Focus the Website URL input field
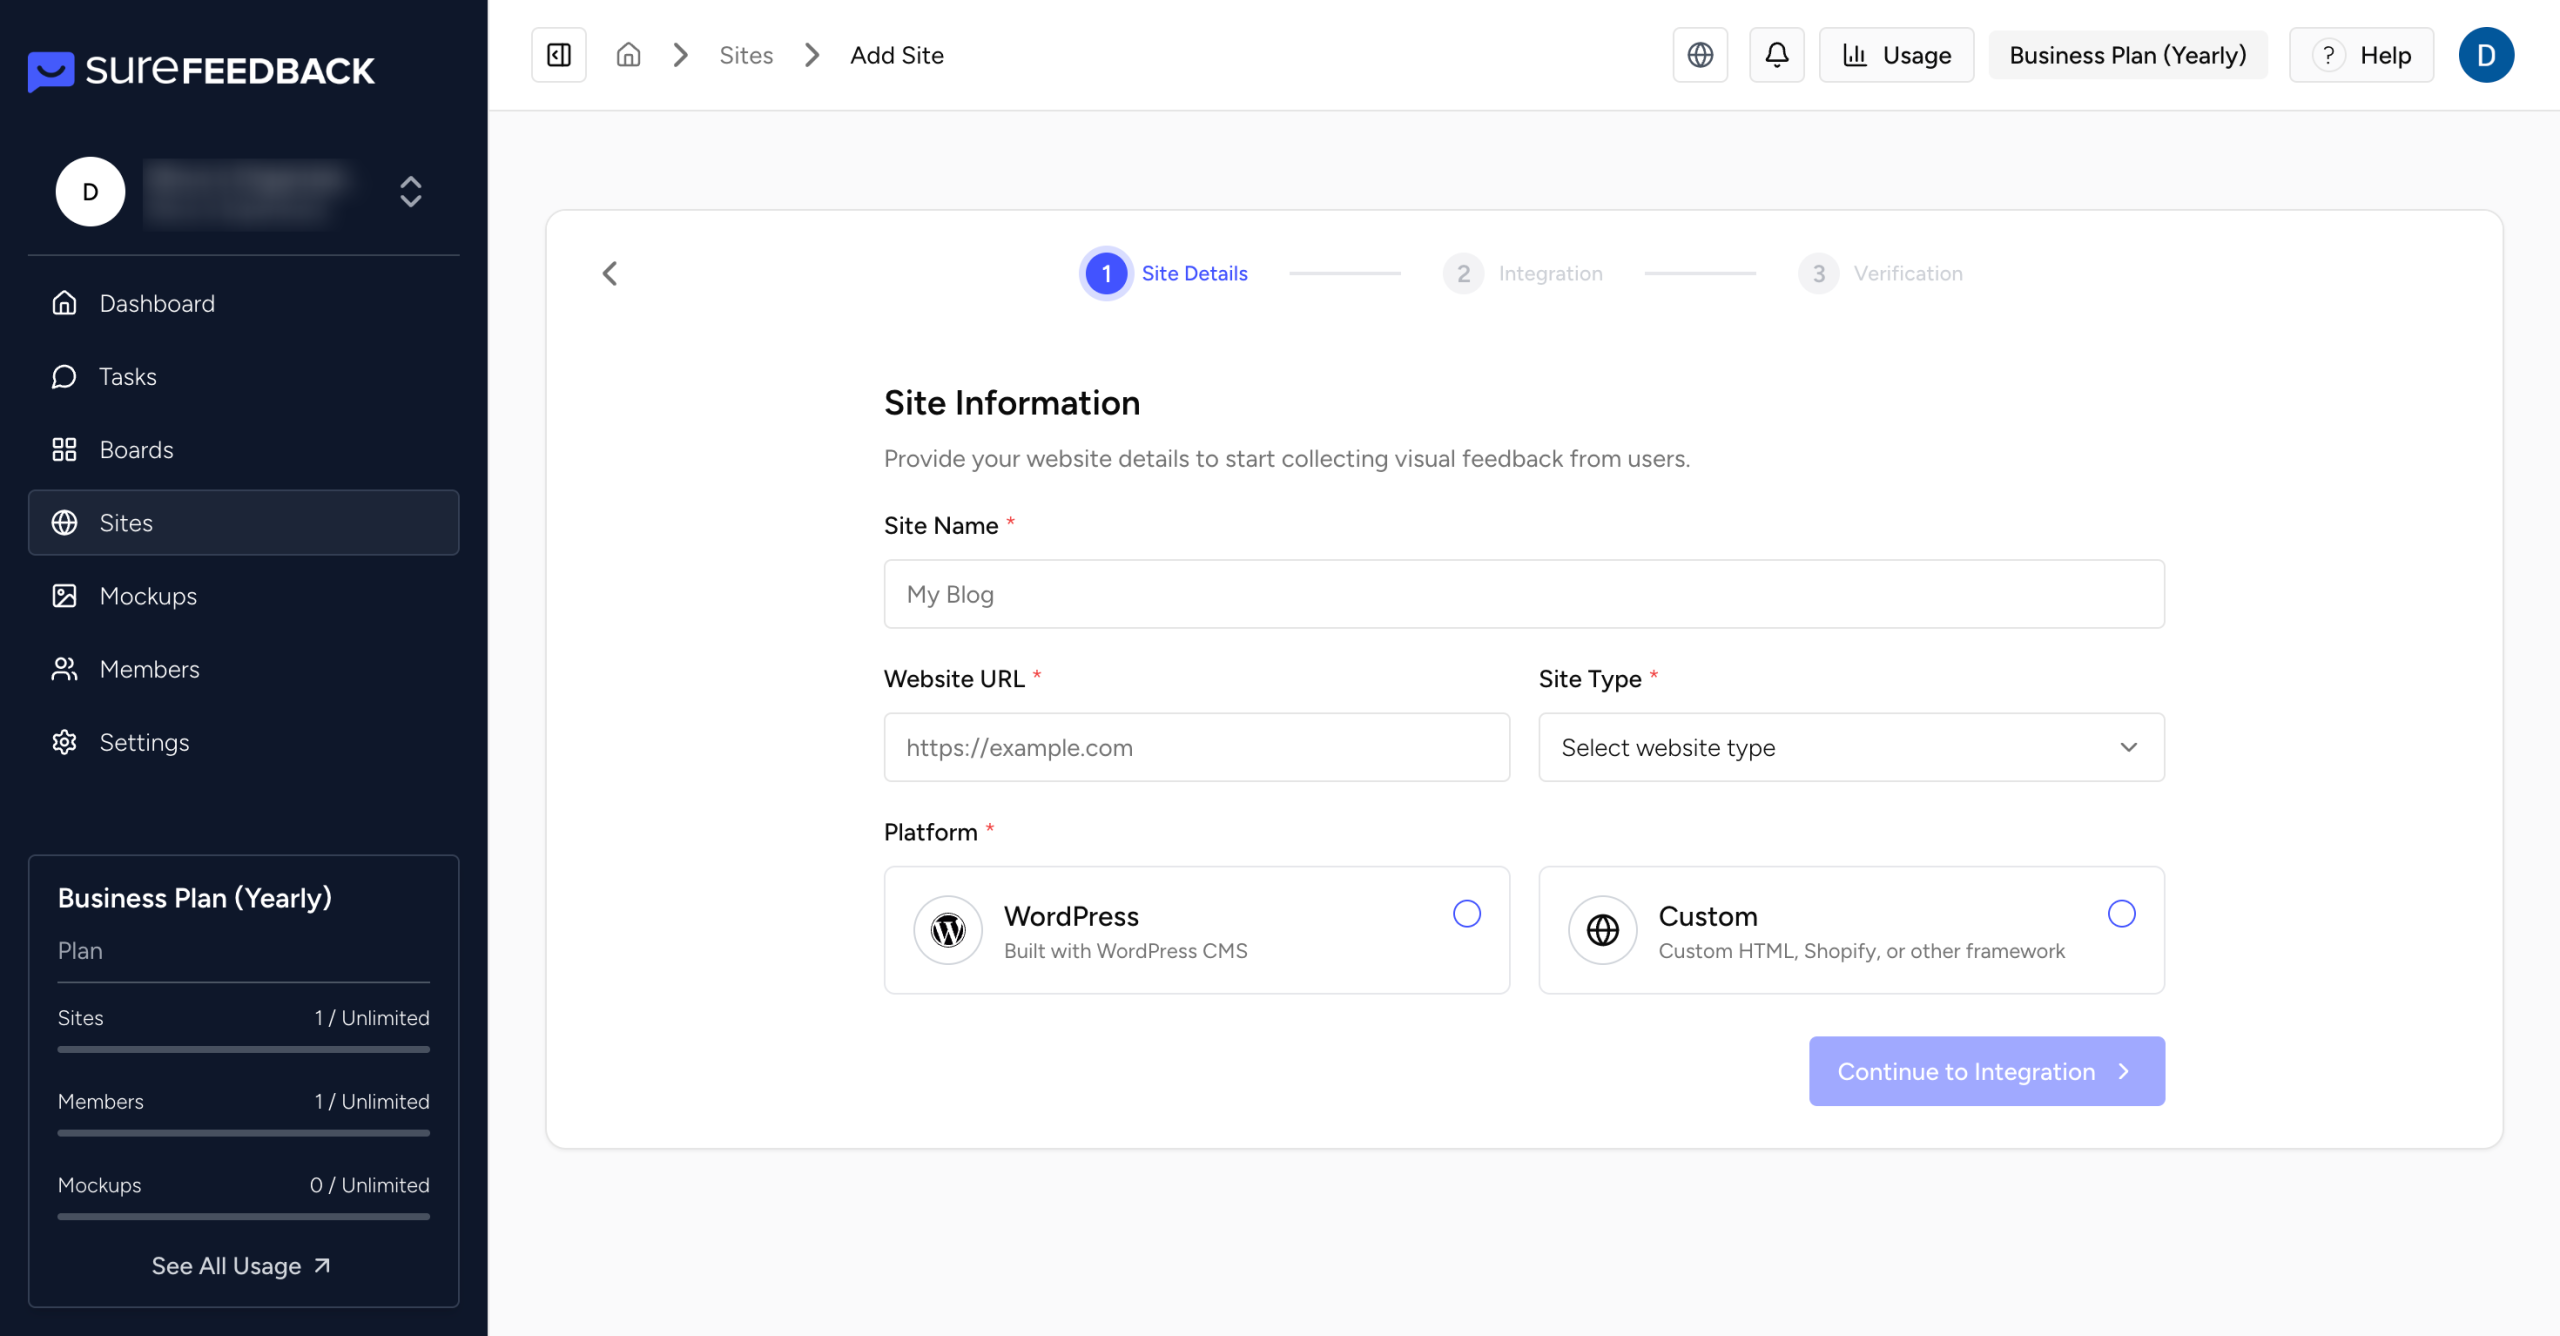The height and width of the screenshot is (1336, 2560). (1196, 747)
